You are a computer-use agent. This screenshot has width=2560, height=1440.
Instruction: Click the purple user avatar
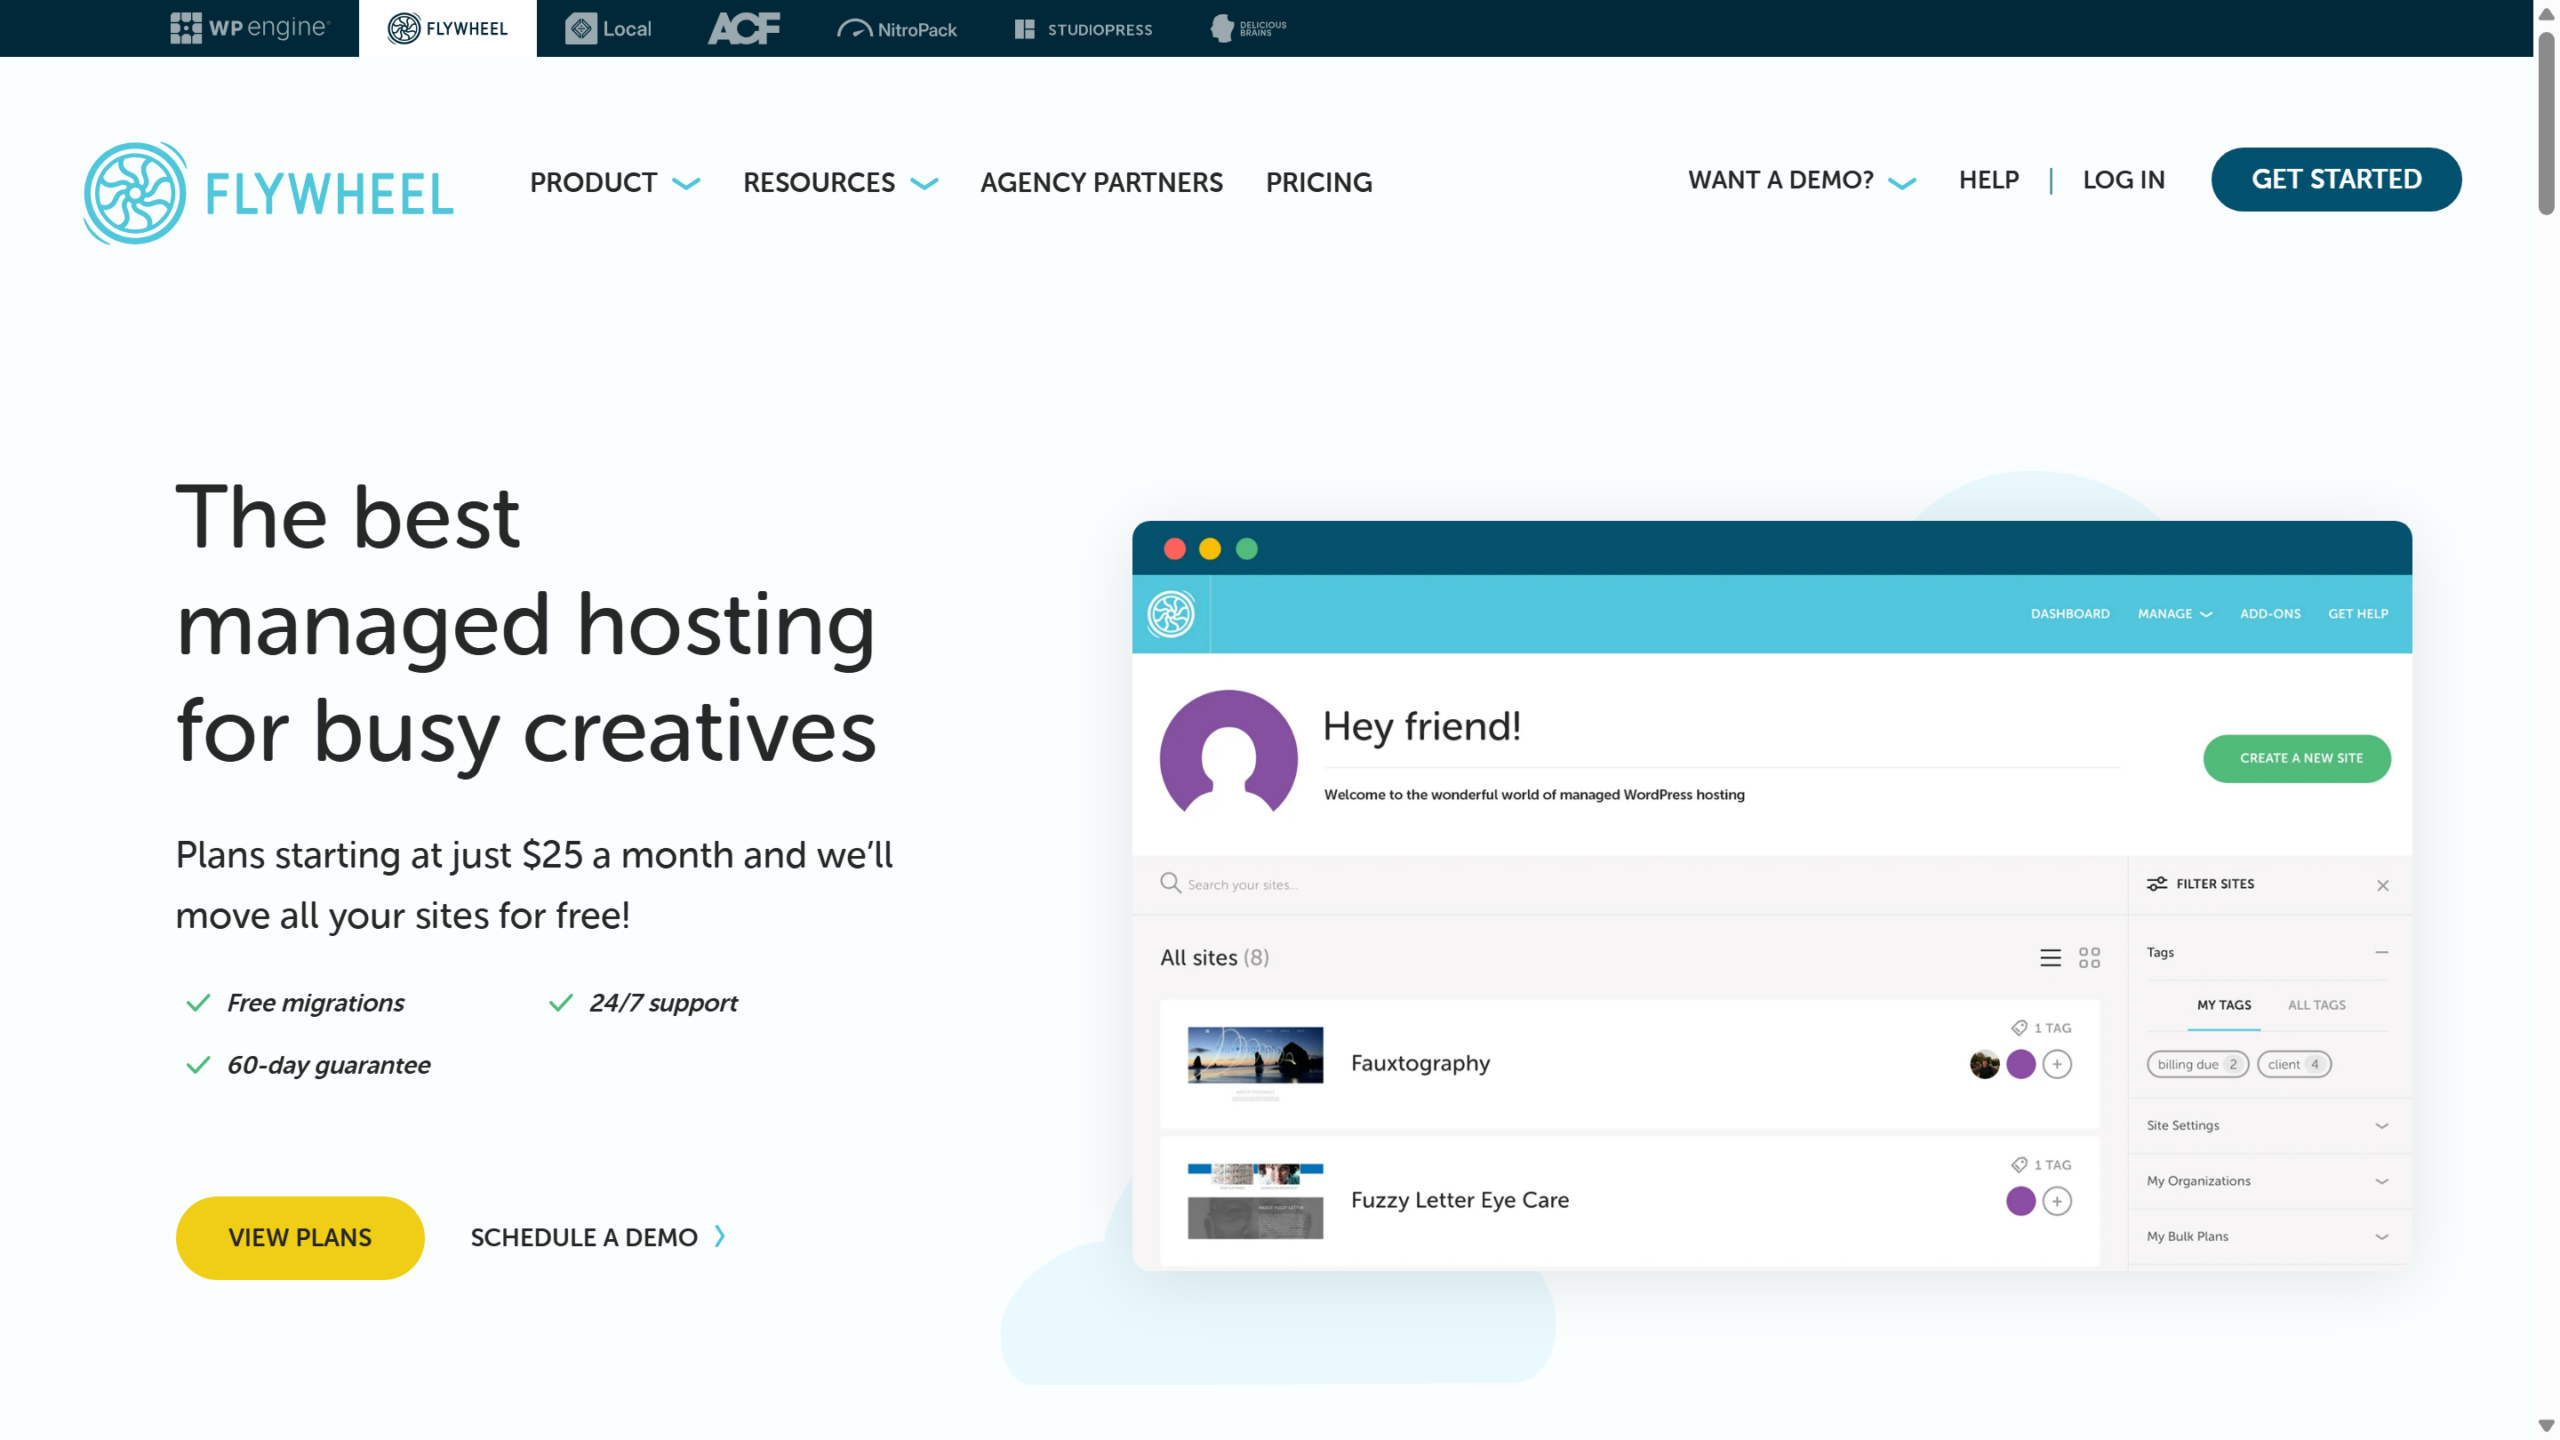pos(1228,751)
